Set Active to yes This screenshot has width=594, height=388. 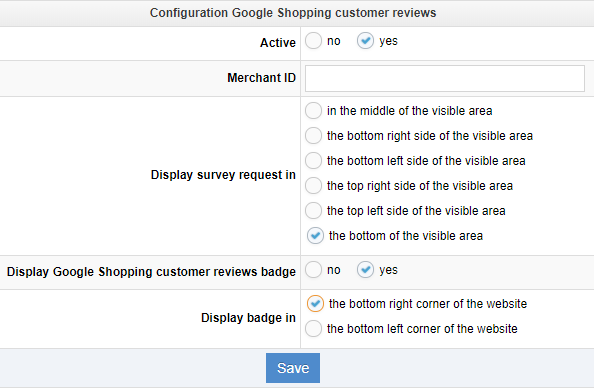coord(365,41)
